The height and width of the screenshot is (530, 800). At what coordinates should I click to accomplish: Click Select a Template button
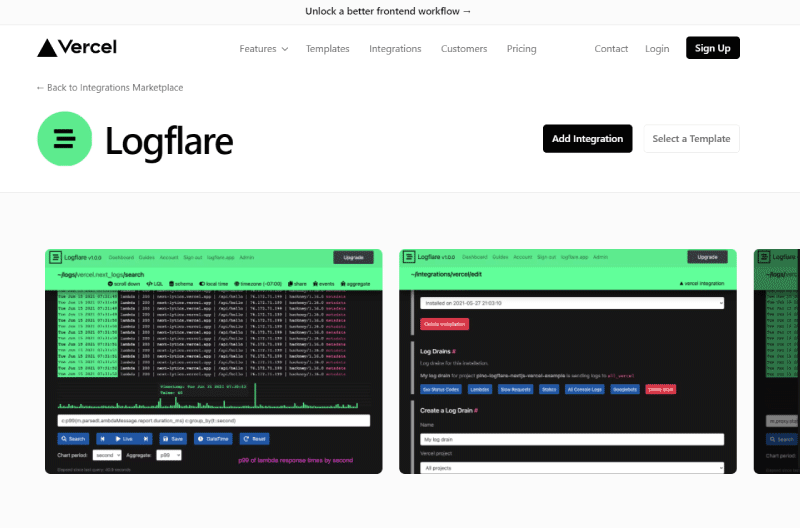pos(691,139)
